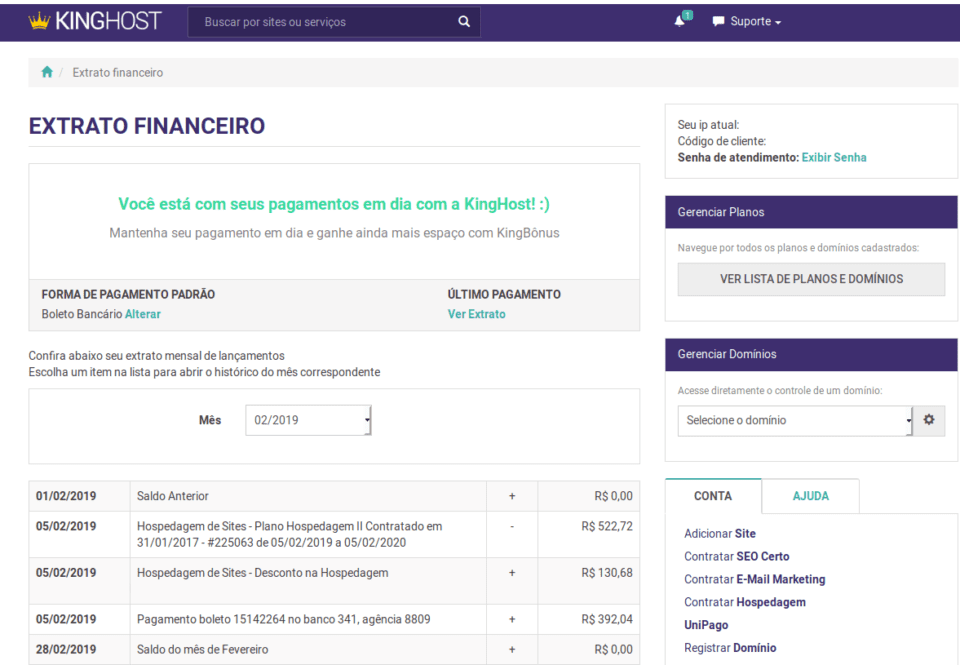Click the Contratar SEO Certo link
The height and width of the screenshot is (665, 960).
[737, 556]
